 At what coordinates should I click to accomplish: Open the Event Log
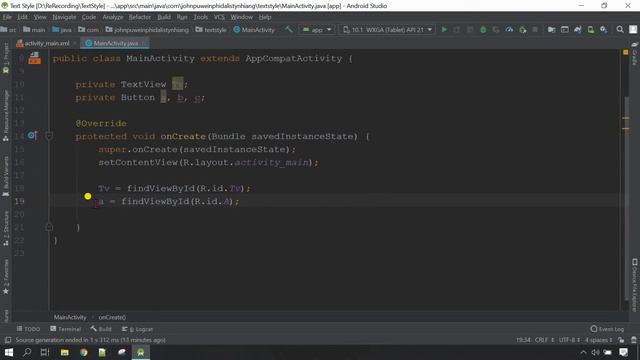(x=607, y=329)
